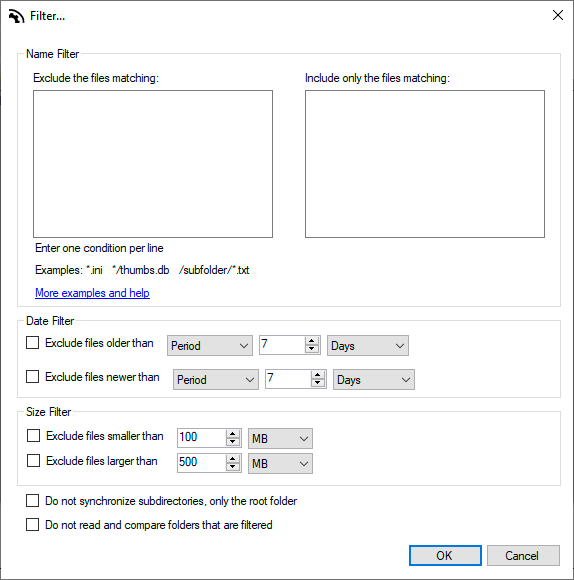
Task: Tick Exclude files smaller than checkbox
Action: [33, 436]
